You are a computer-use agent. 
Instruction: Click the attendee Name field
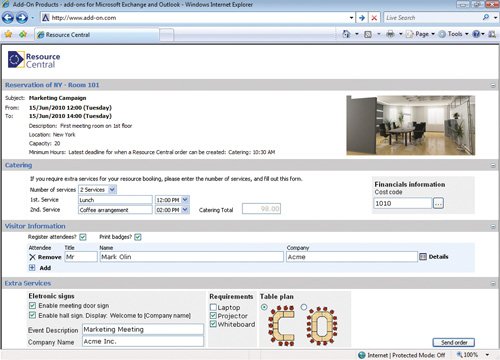pos(191,257)
